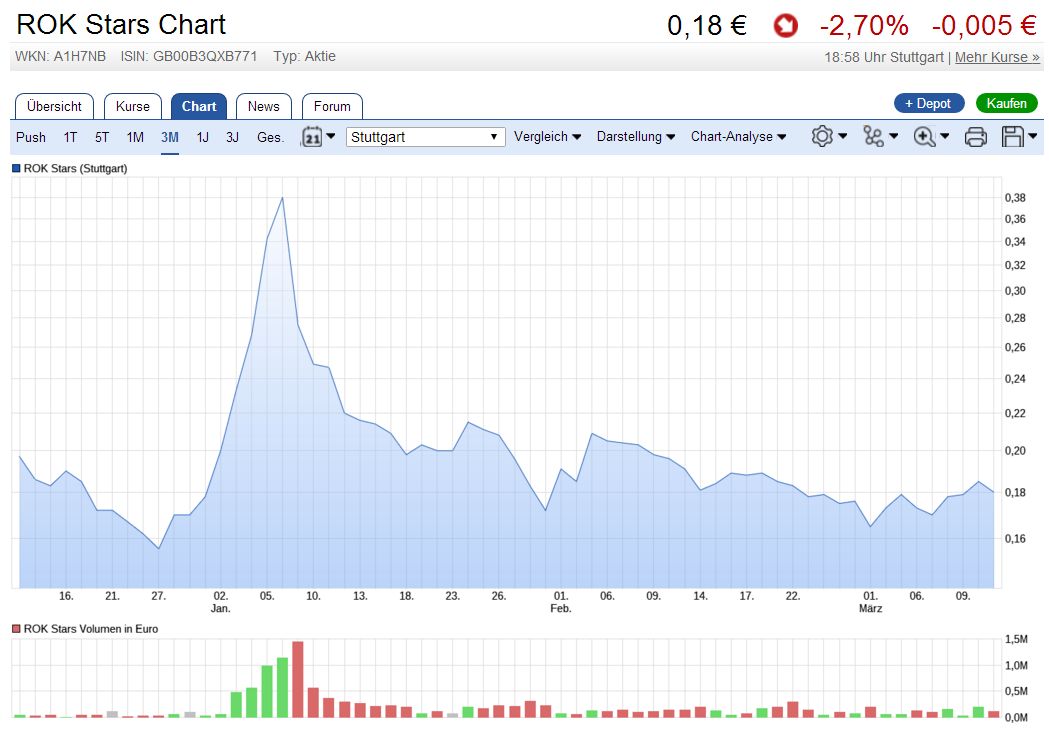Enable Push live chart mode
Image resolution: width=1049 pixels, height=732 pixels.
(x=31, y=137)
